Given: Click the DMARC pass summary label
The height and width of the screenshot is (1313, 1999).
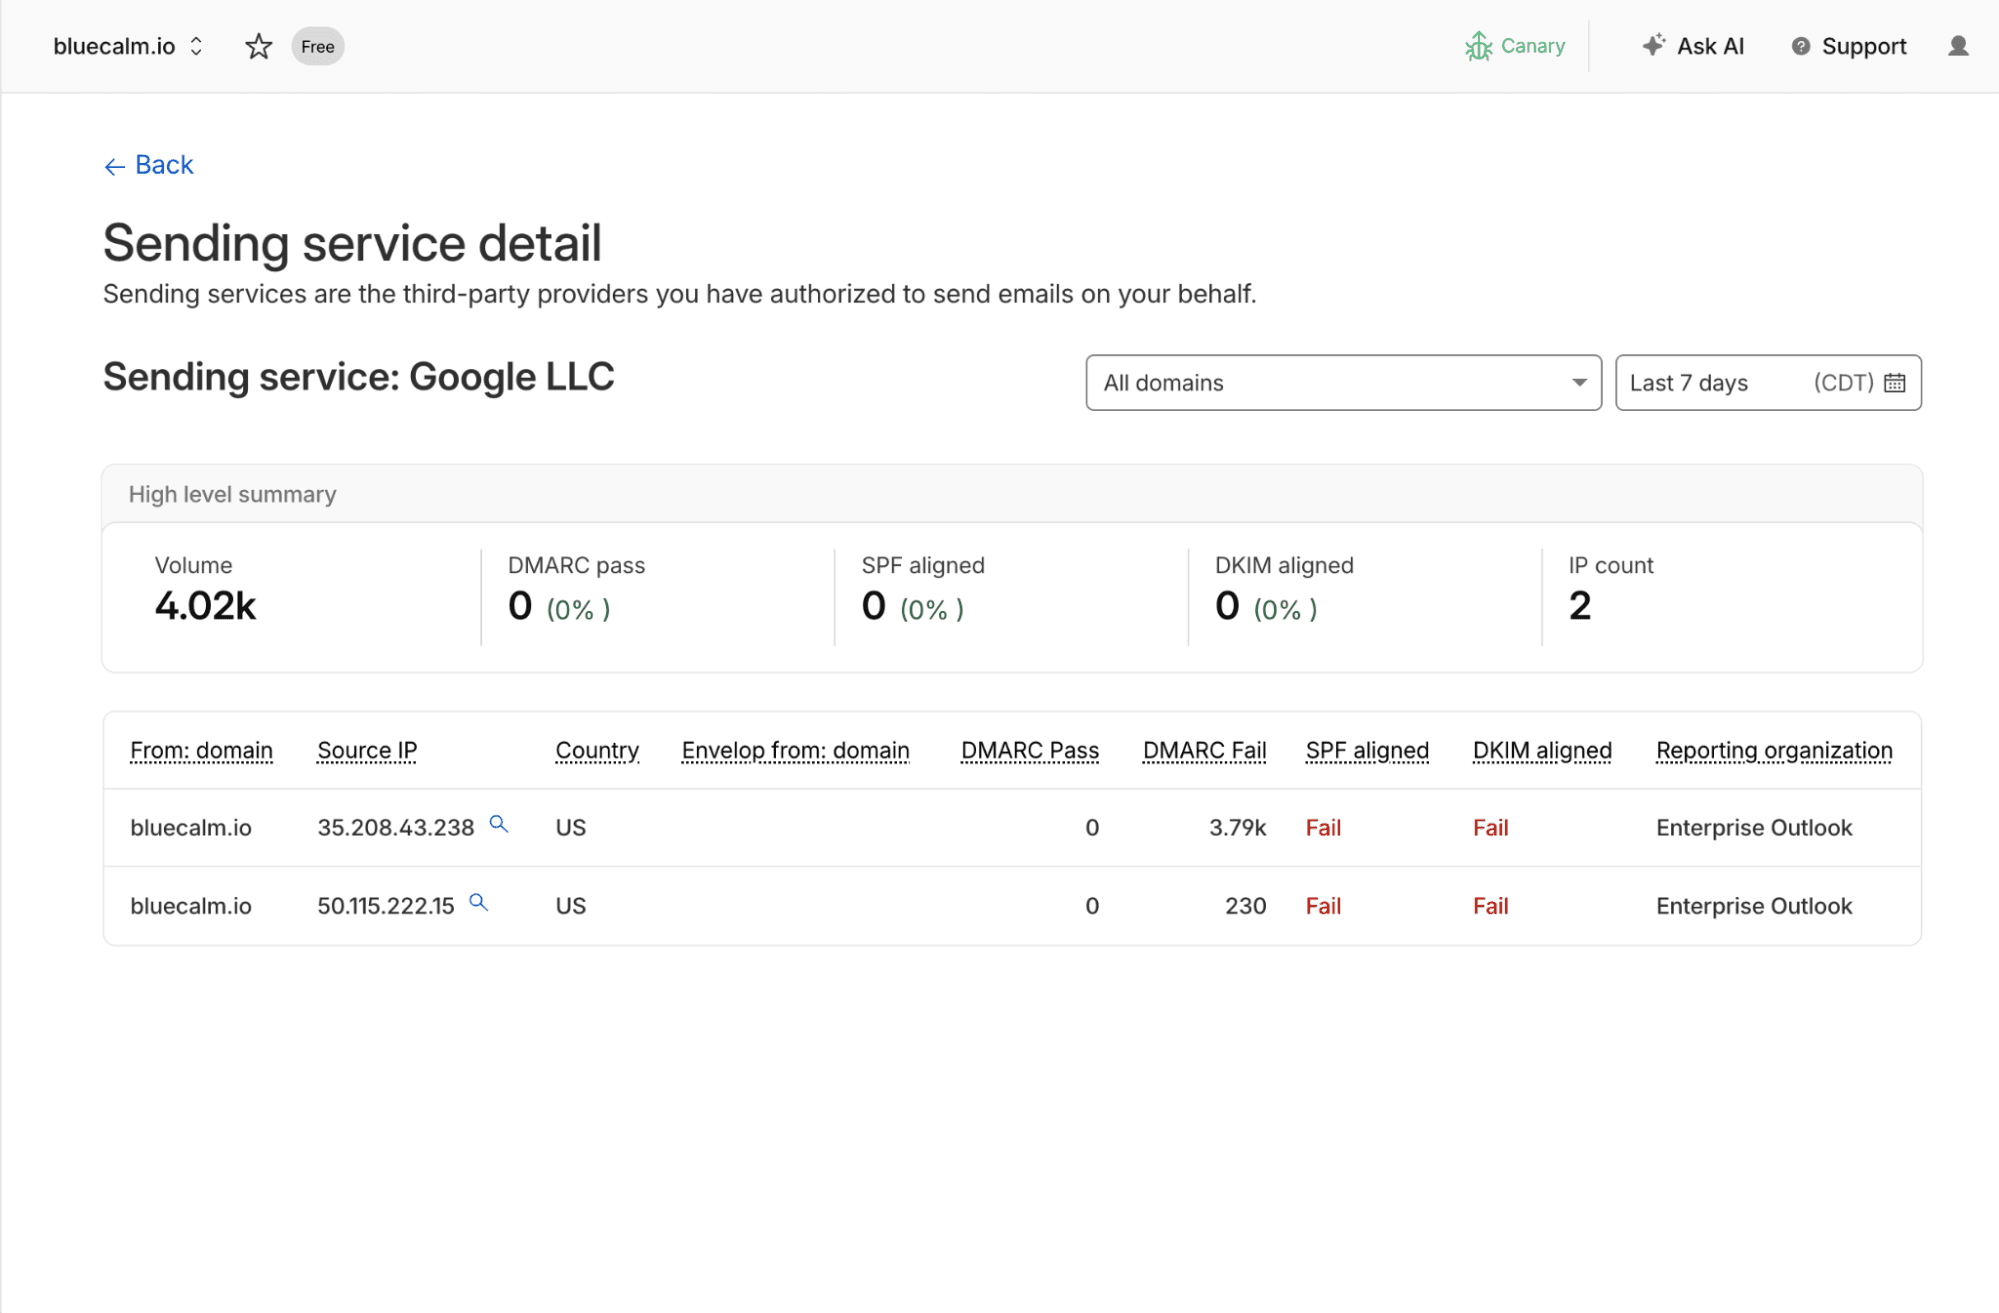Looking at the screenshot, I should point(576,565).
